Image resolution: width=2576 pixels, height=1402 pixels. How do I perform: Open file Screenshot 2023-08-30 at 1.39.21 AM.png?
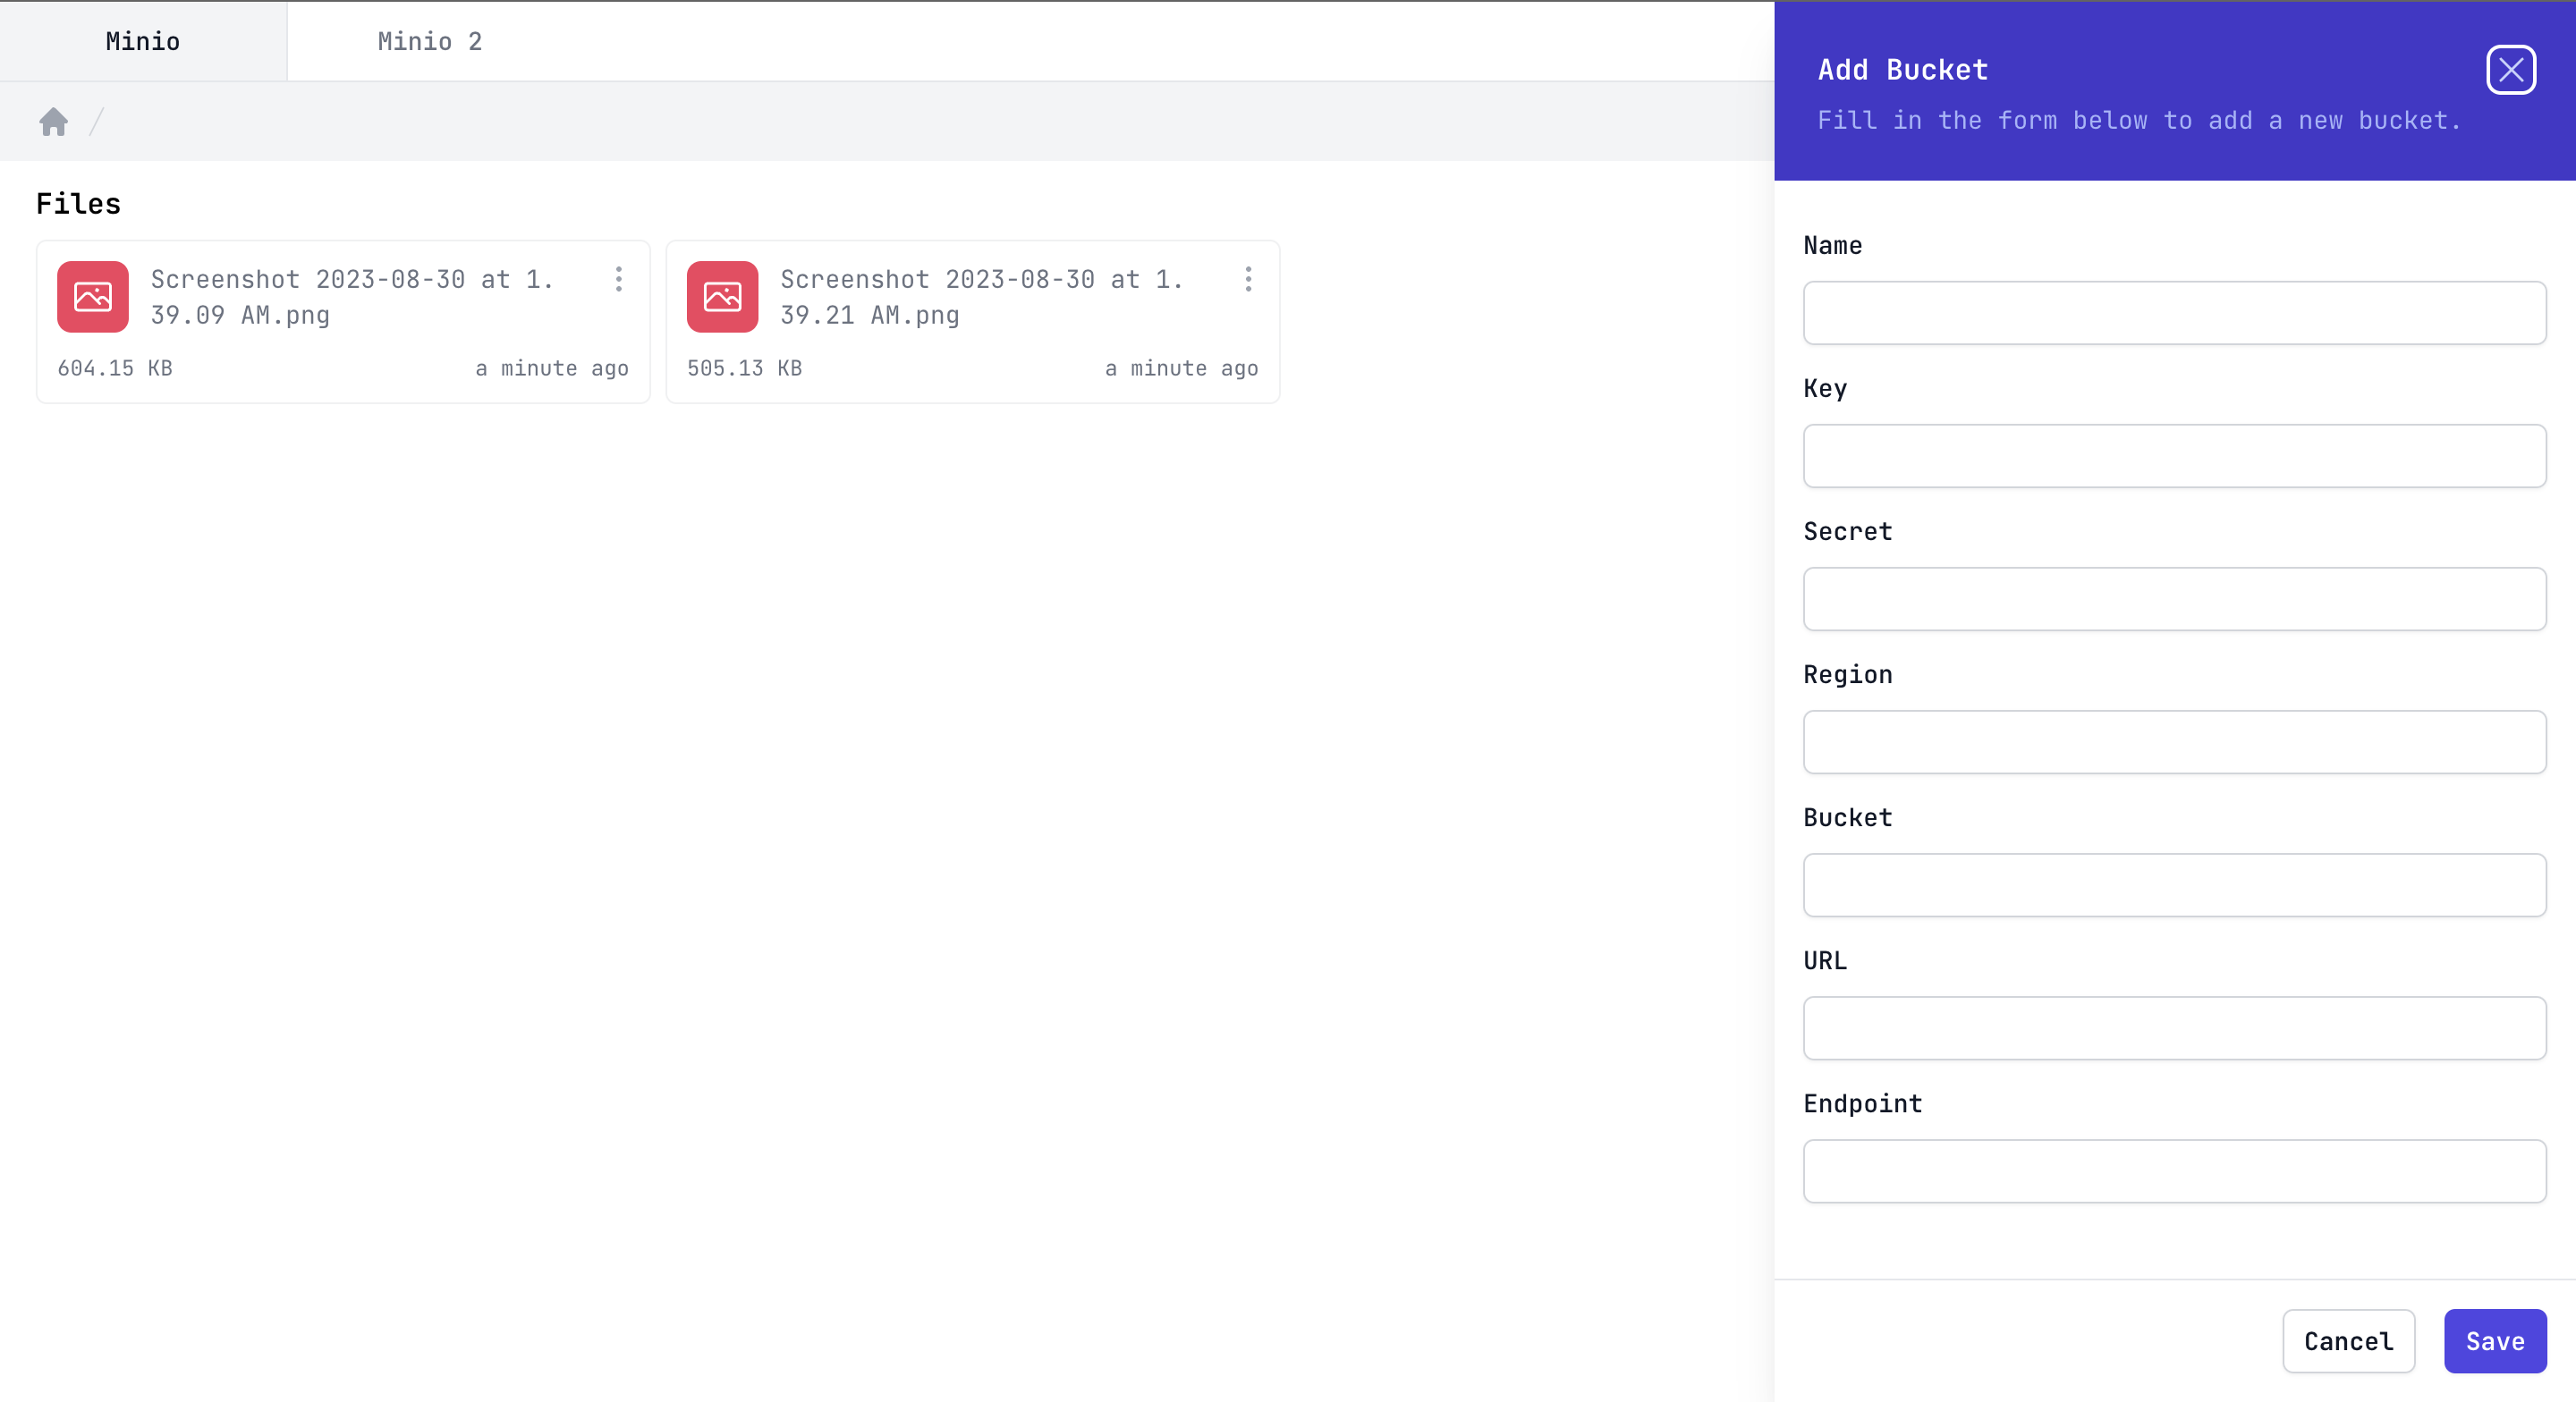(980, 297)
